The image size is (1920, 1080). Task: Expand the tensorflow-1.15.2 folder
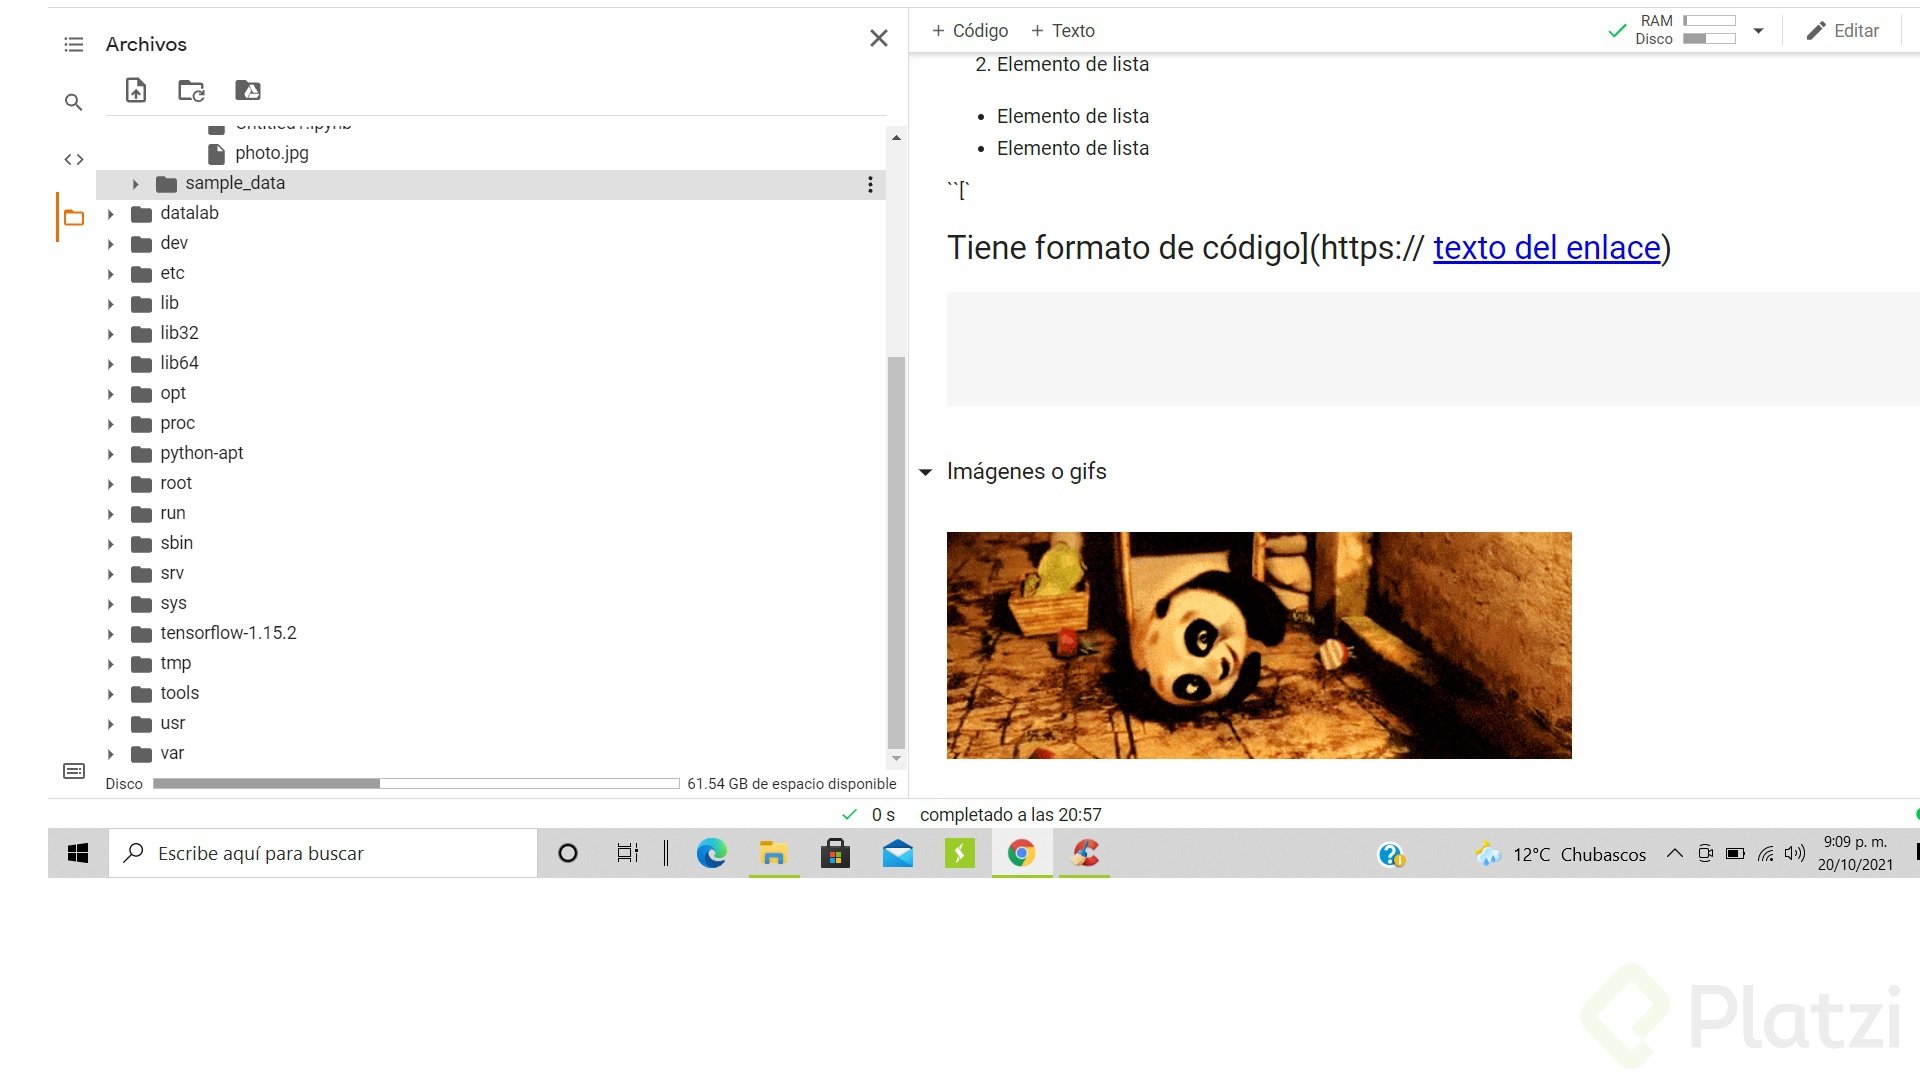click(111, 634)
